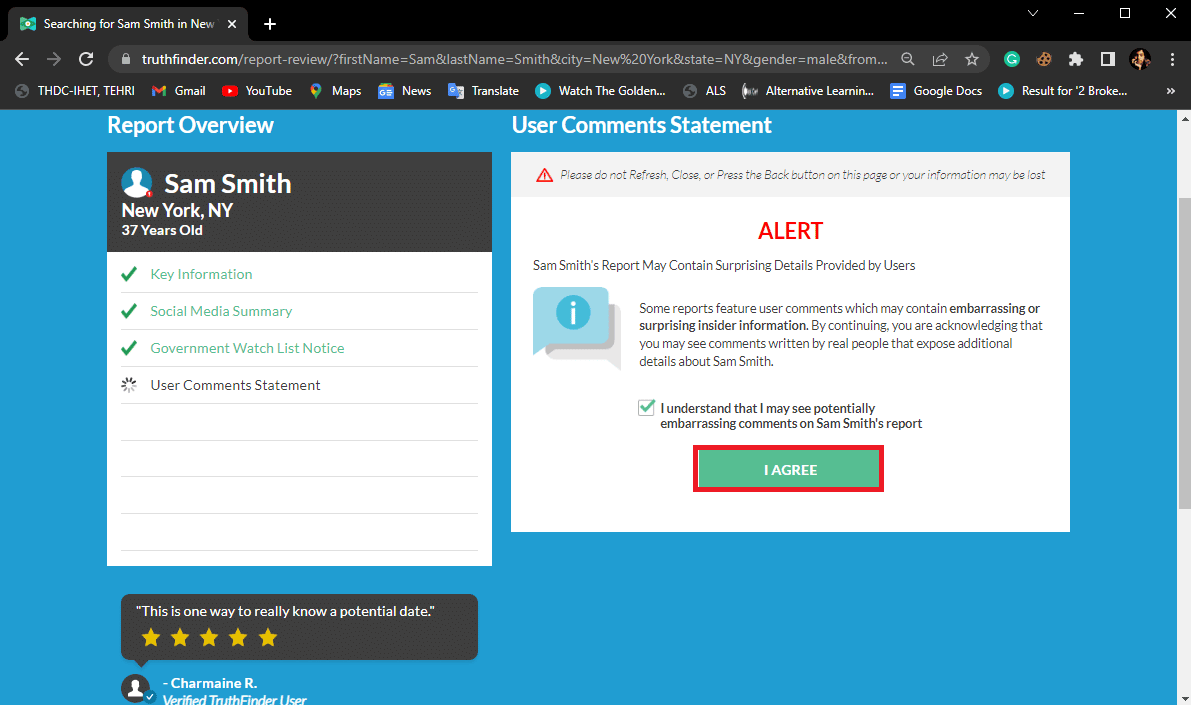1191x705 pixels.
Task: Click the I AGREE button
Action: coord(788,469)
